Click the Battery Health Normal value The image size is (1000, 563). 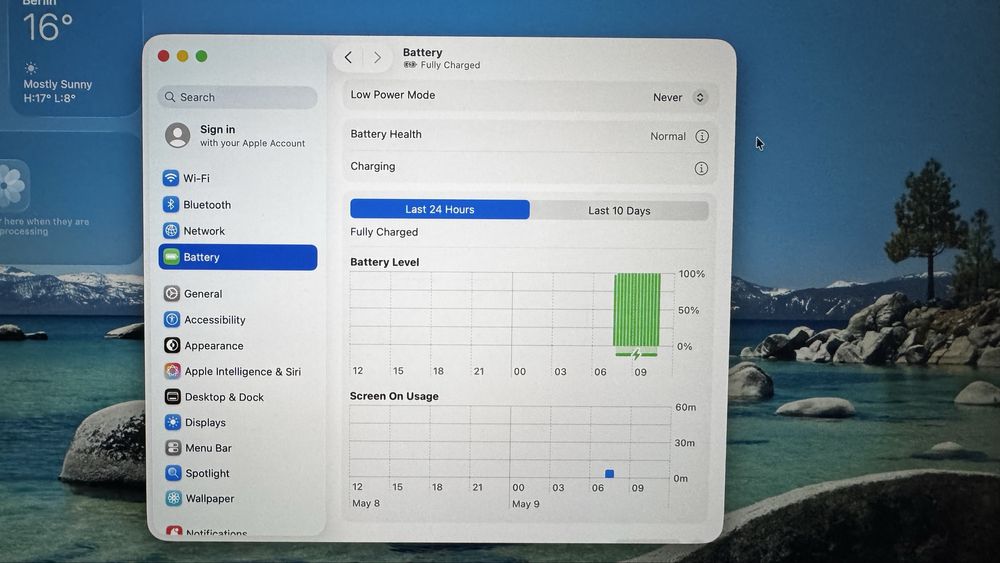coord(668,136)
